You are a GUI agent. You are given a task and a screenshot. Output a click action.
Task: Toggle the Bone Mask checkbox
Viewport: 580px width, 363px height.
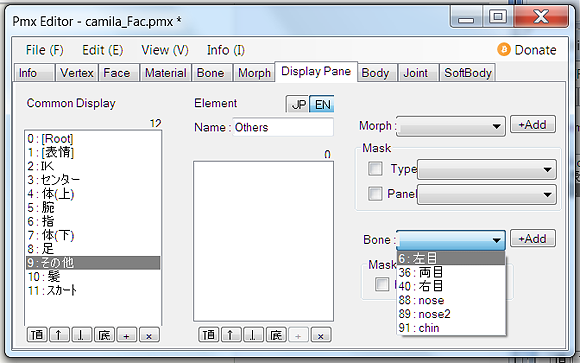tap(382, 284)
